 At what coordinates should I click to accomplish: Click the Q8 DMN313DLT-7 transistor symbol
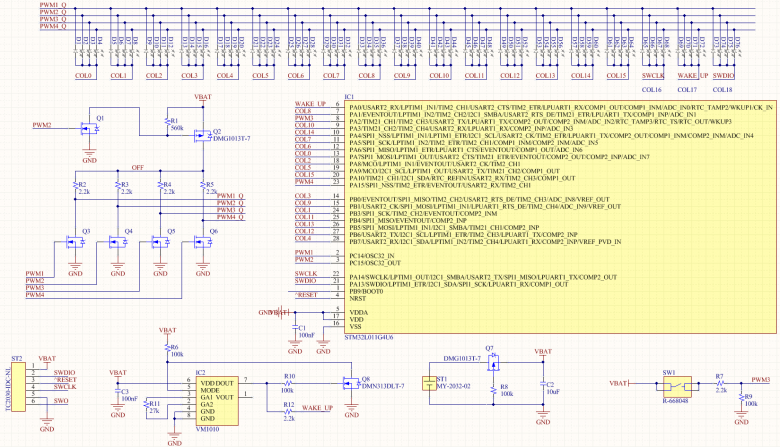pyautogui.click(x=350, y=385)
